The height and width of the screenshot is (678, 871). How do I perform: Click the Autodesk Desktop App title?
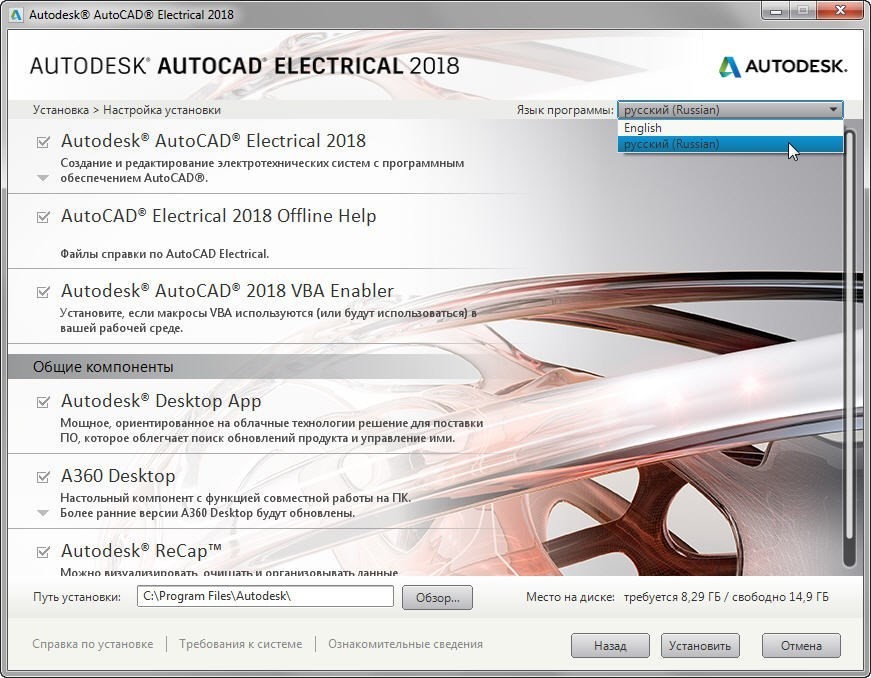161,401
